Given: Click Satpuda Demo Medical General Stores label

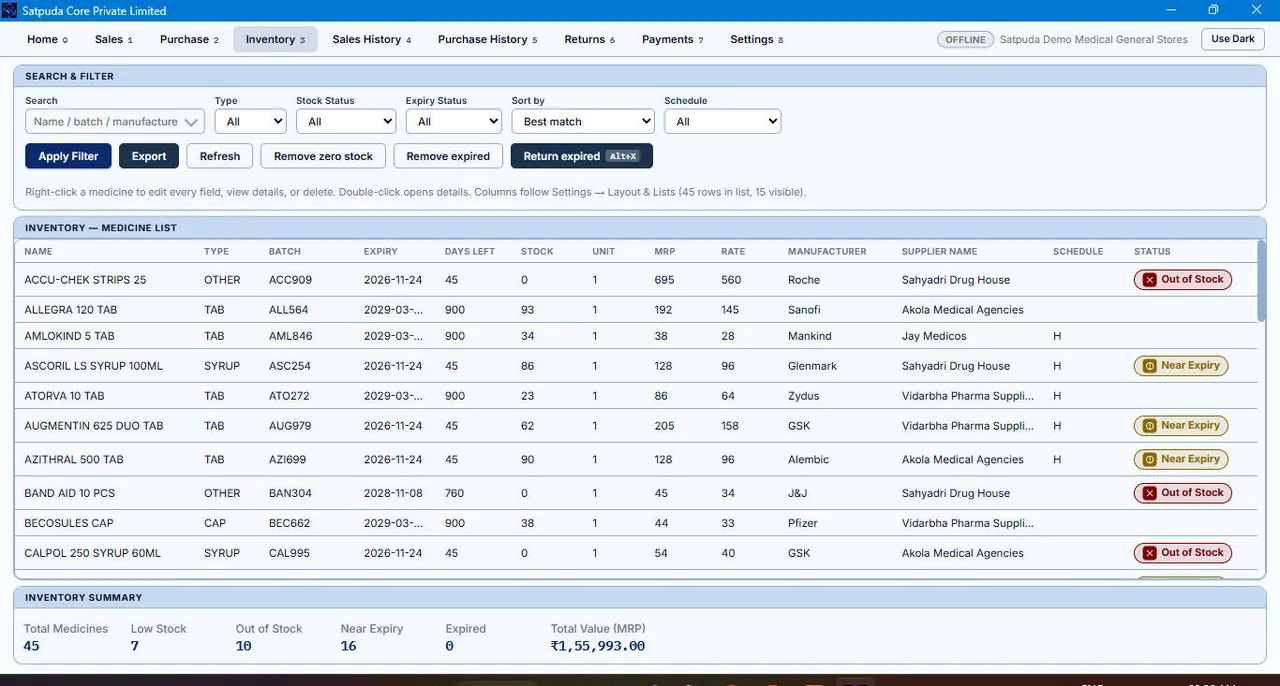Looking at the screenshot, I should pyautogui.click(x=1094, y=39).
